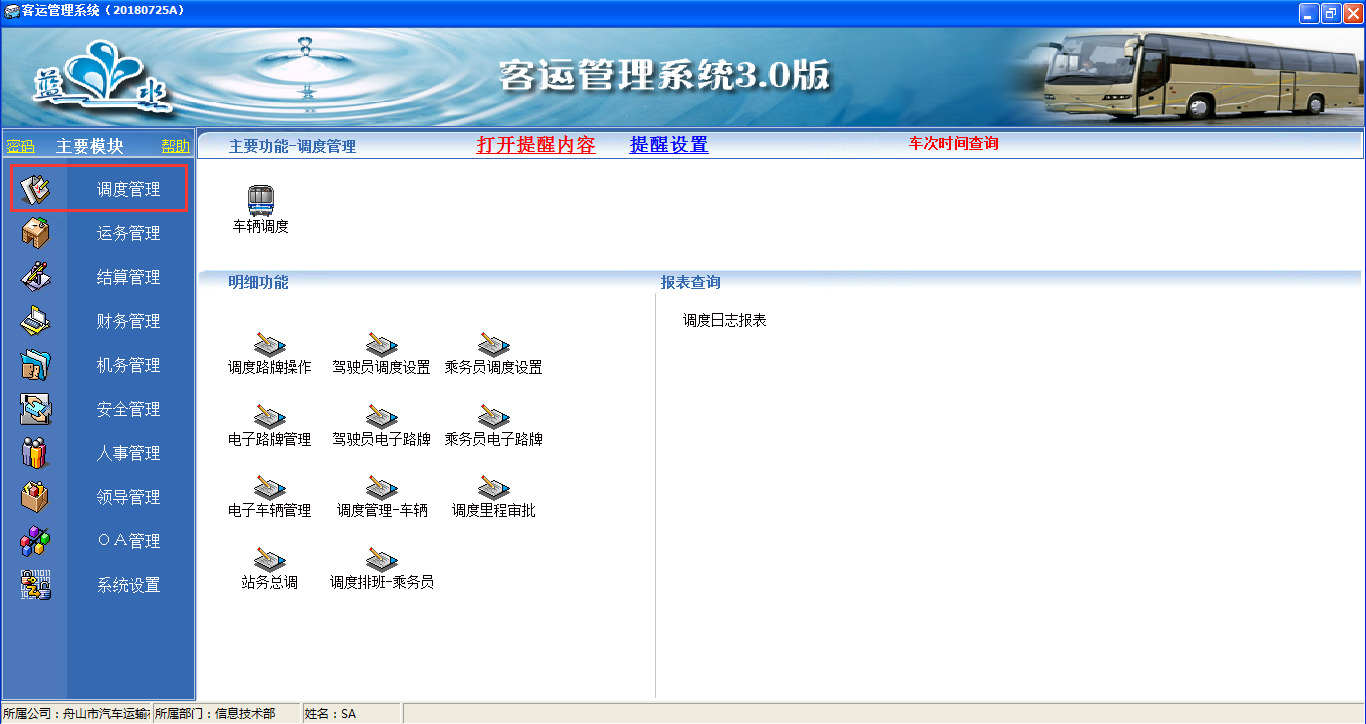Click the 客运管理系统 title bar icon
This screenshot has width=1366, height=724.
click(x=11, y=11)
